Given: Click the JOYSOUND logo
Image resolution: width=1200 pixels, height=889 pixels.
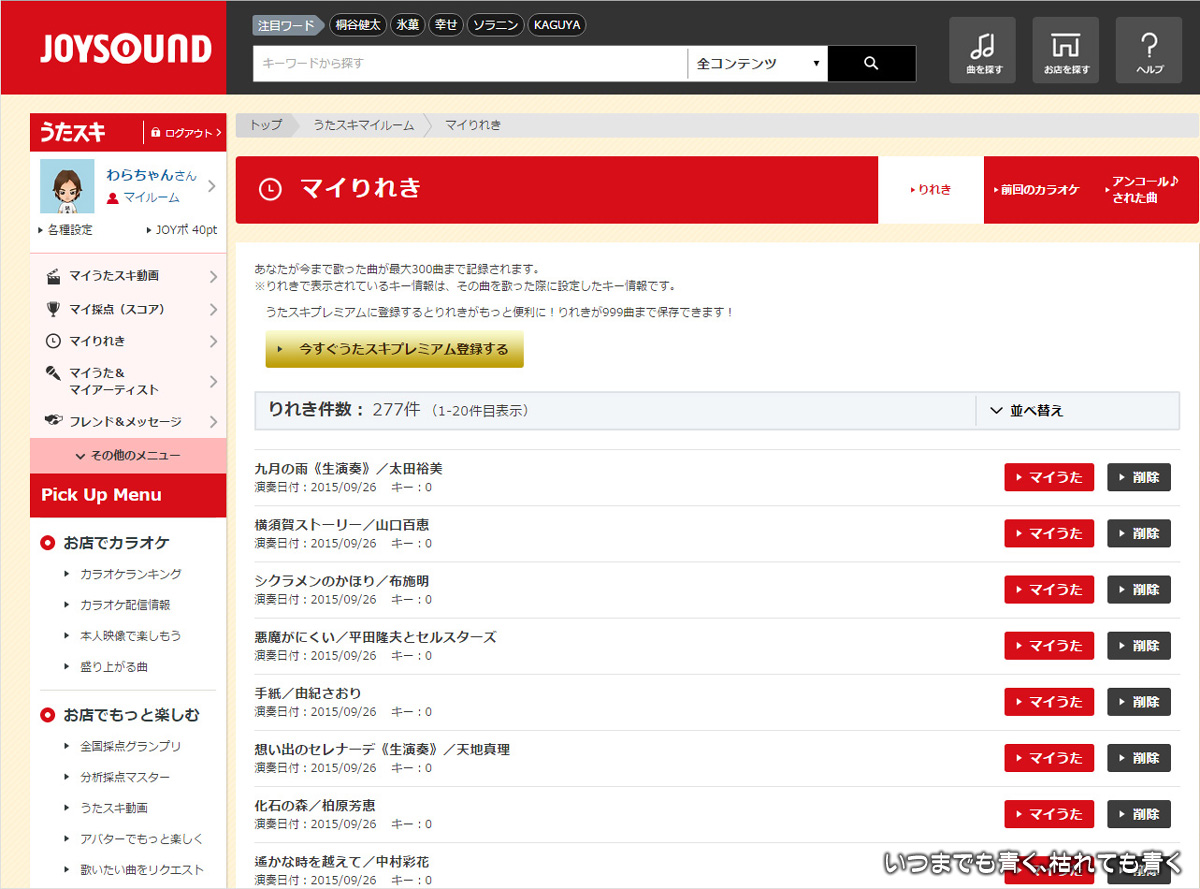Looking at the screenshot, I should [126, 49].
